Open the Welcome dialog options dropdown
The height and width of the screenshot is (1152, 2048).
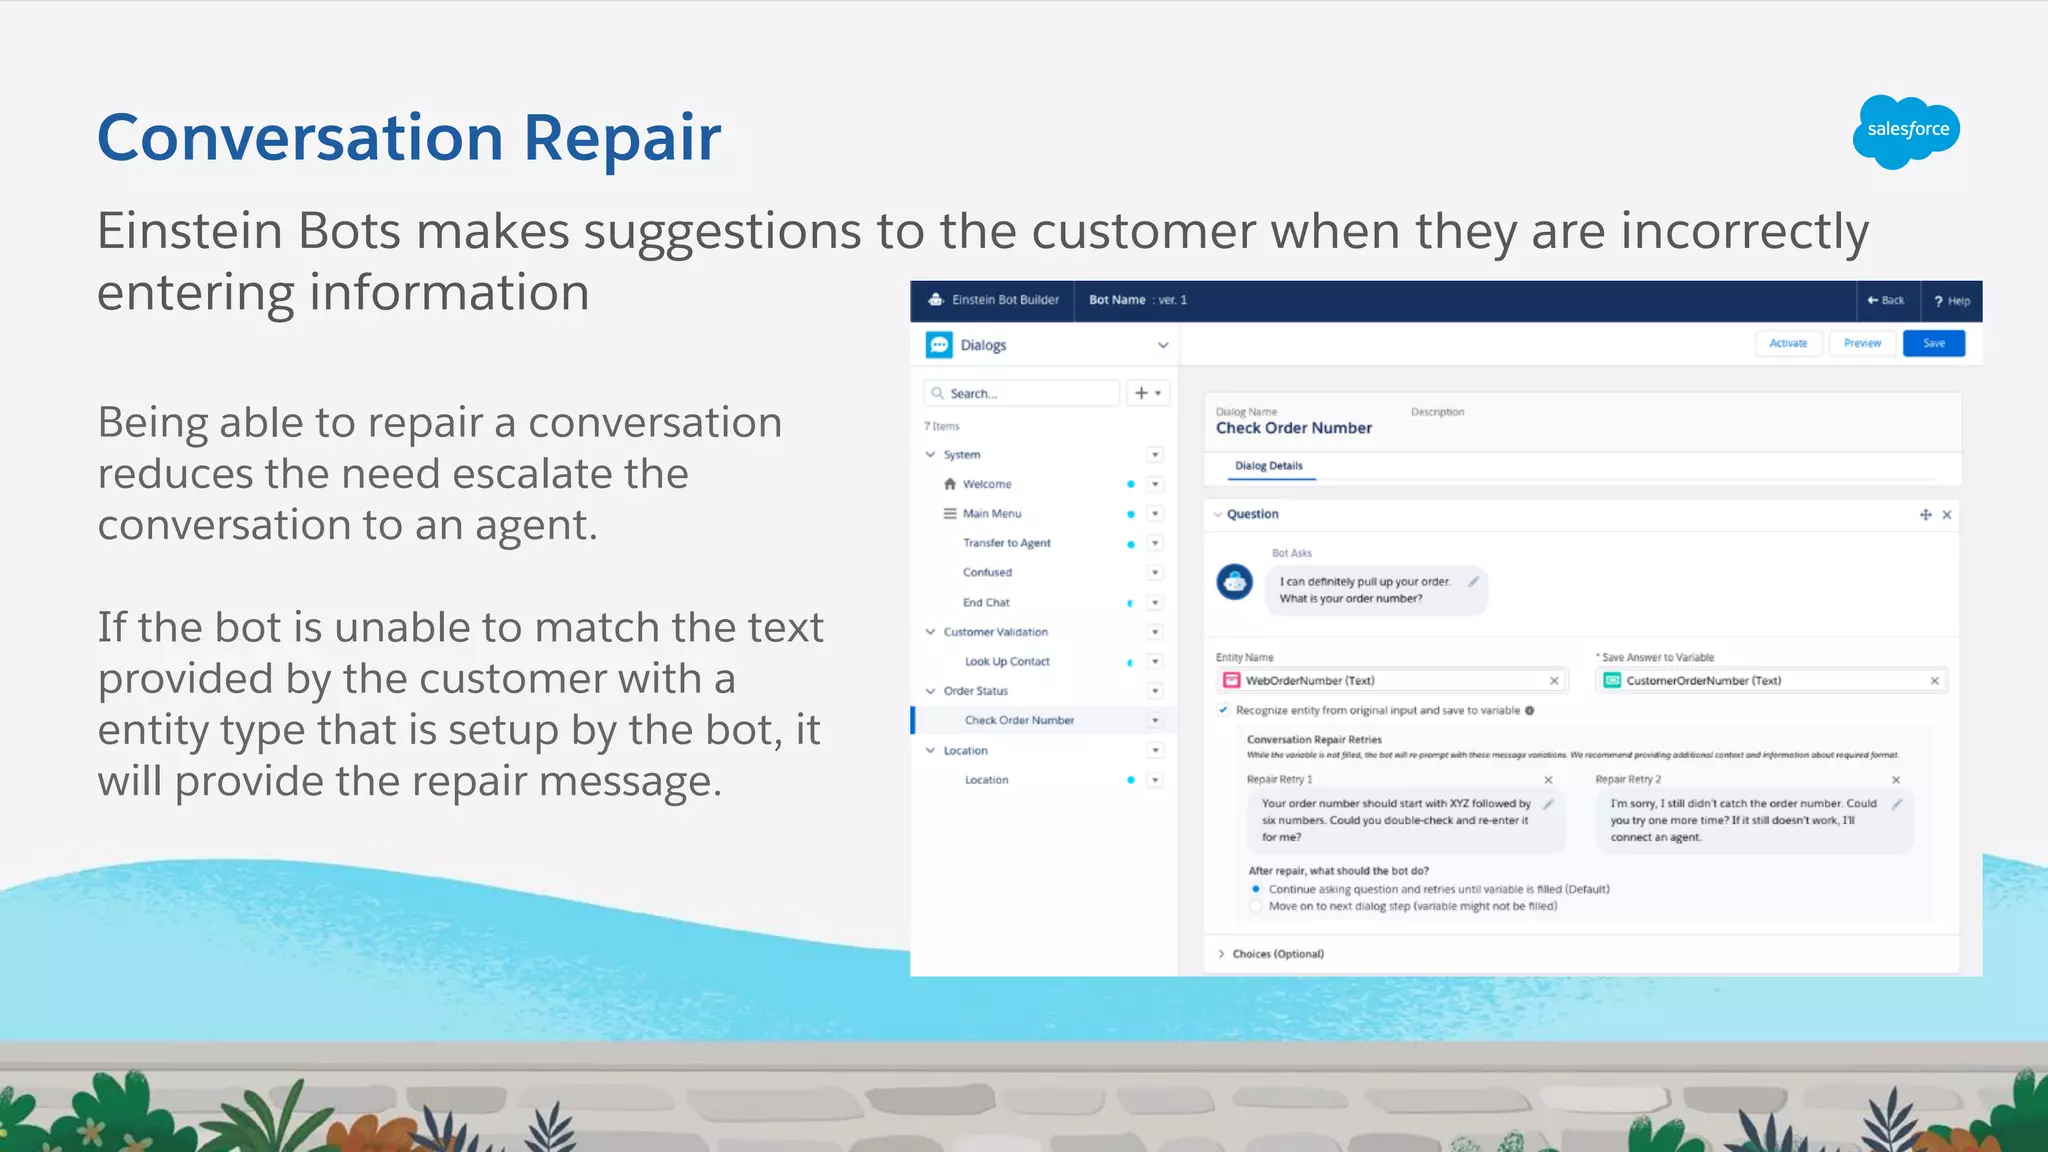point(1155,484)
